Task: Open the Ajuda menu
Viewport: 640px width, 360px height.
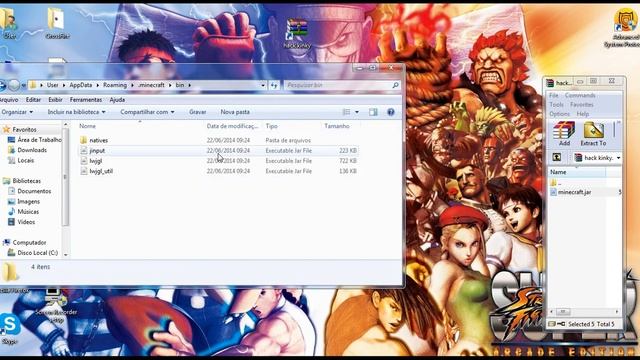Action: pos(117,100)
